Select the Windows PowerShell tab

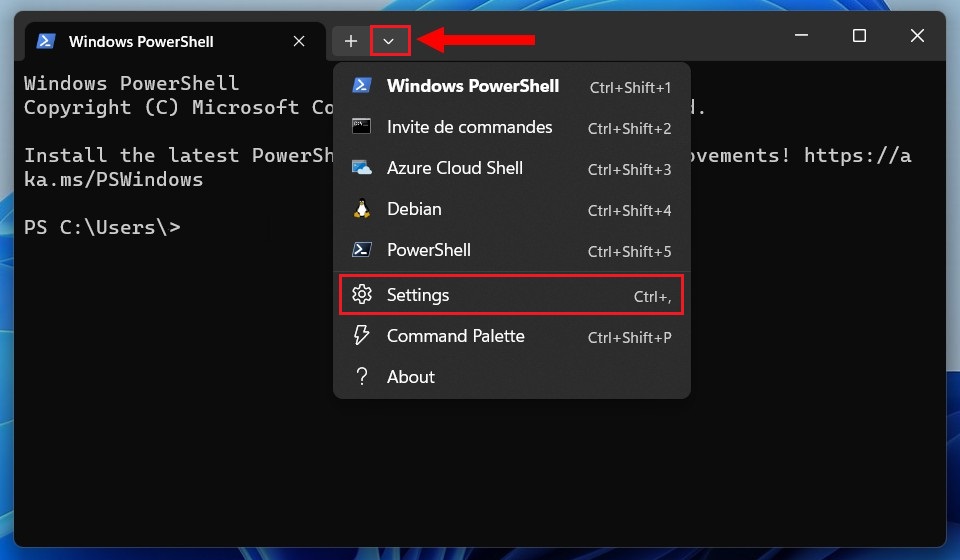click(174, 41)
